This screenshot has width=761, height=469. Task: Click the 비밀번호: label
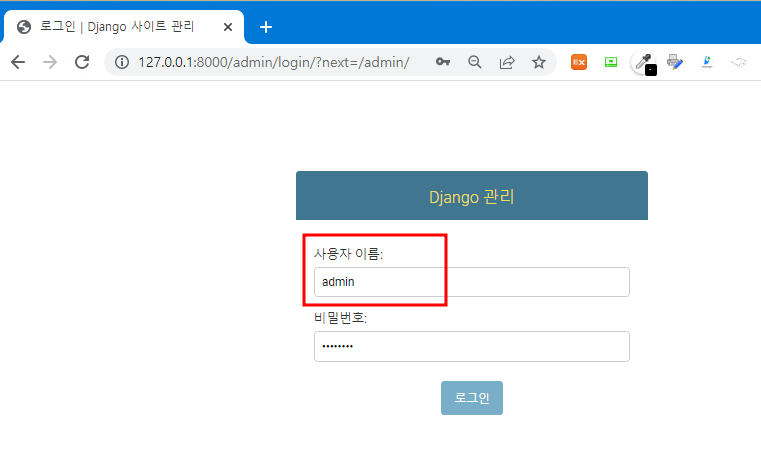(x=340, y=318)
